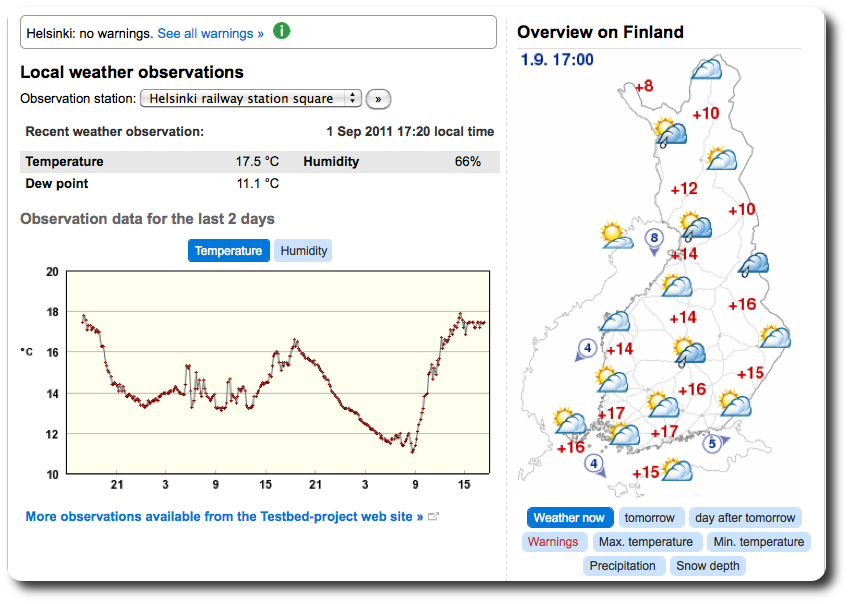Show day after tomorrow forecast map
This screenshot has height=604, width=849.
[x=746, y=518]
